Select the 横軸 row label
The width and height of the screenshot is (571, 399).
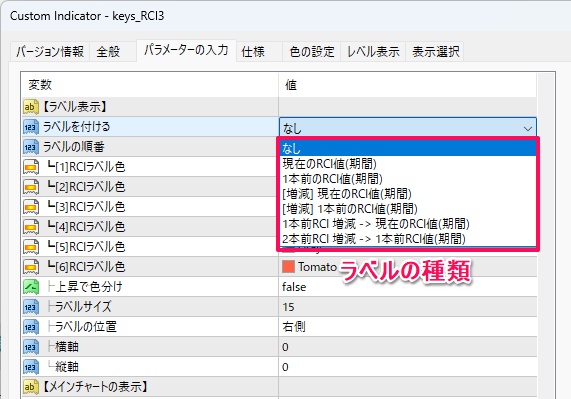[67, 347]
